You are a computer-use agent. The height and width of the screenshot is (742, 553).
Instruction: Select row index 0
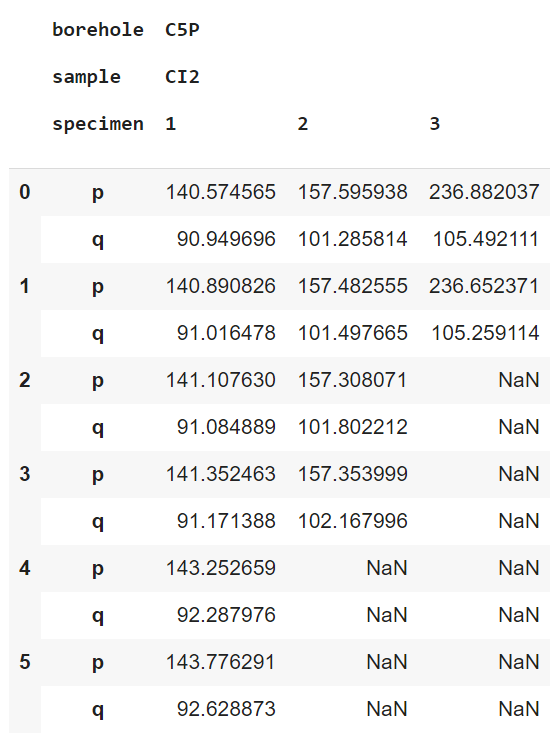[x=25, y=192]
